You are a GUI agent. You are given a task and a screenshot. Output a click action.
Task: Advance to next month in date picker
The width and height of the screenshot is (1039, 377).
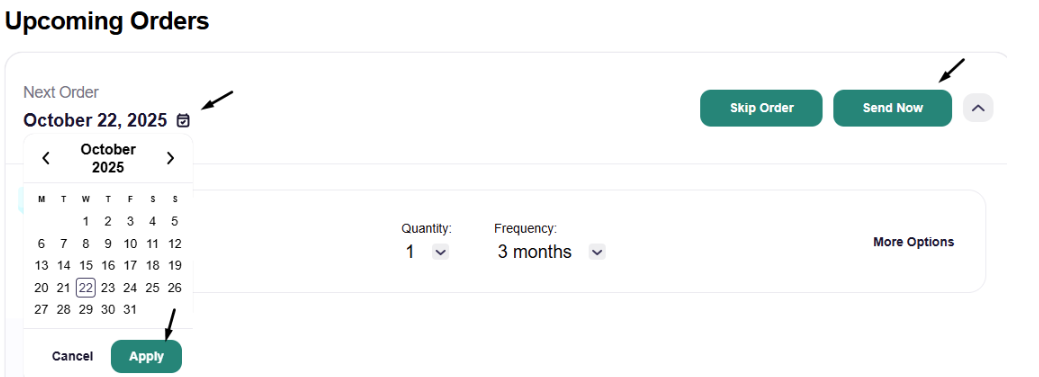170,158
